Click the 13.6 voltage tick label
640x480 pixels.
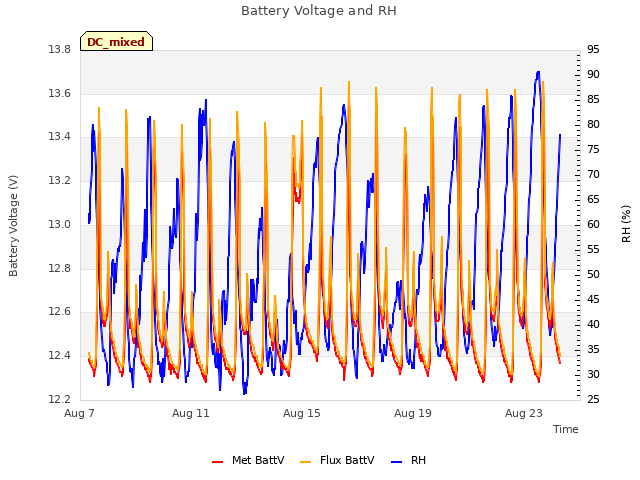point(60,93)
